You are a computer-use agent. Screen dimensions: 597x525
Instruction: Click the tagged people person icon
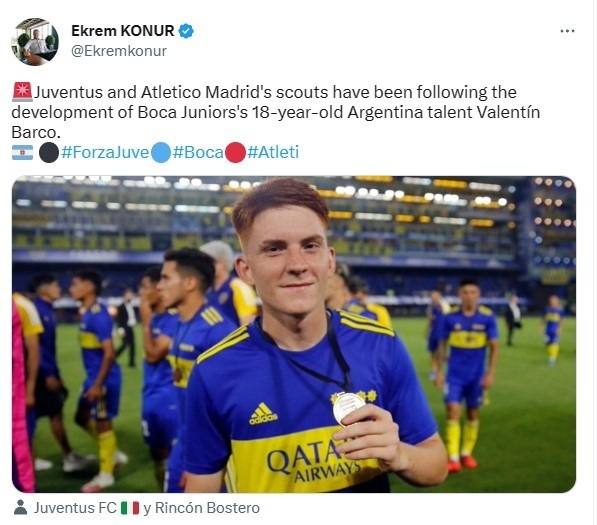coord(21,508)
